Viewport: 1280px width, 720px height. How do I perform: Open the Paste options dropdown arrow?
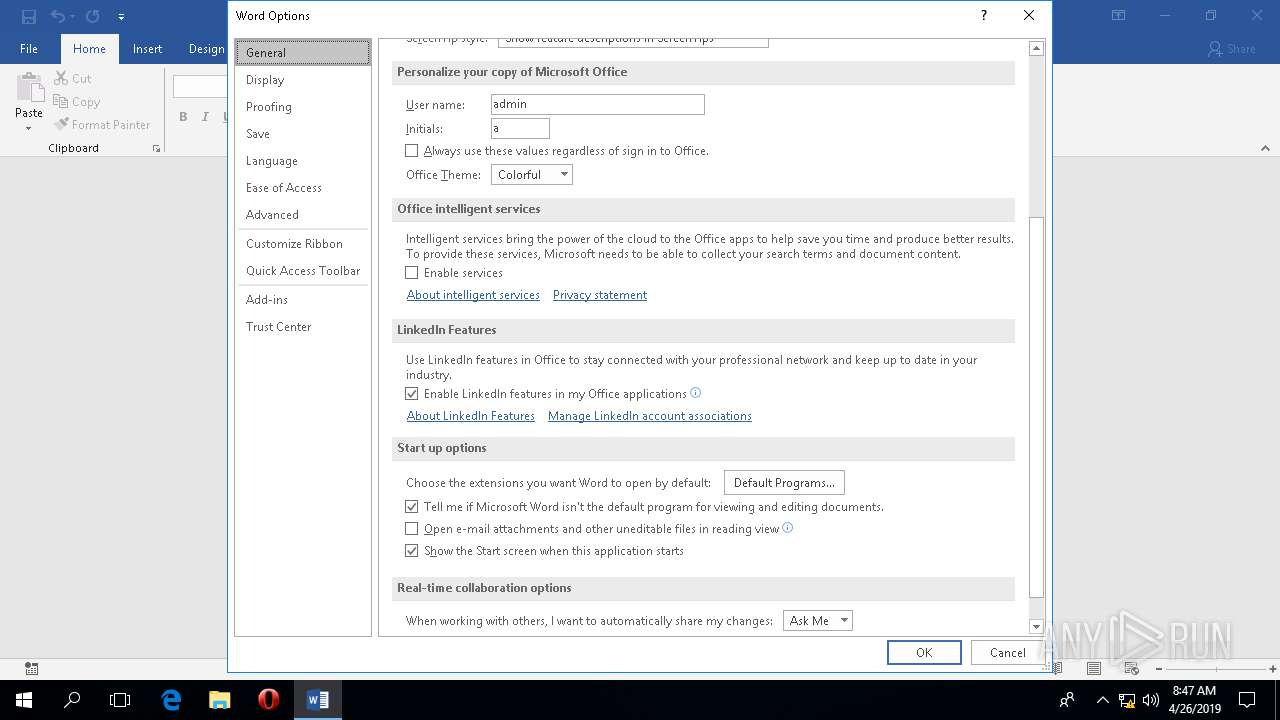click(28, 129)
